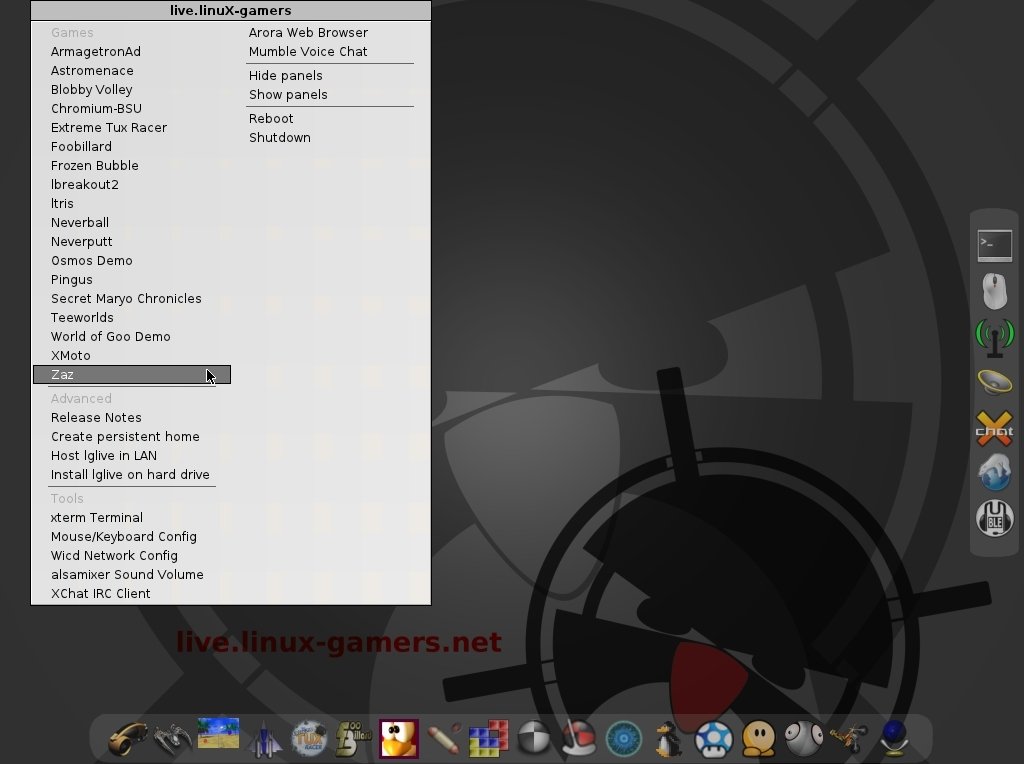Open Blobby Volley beach icon in dock

coord(218,734)
